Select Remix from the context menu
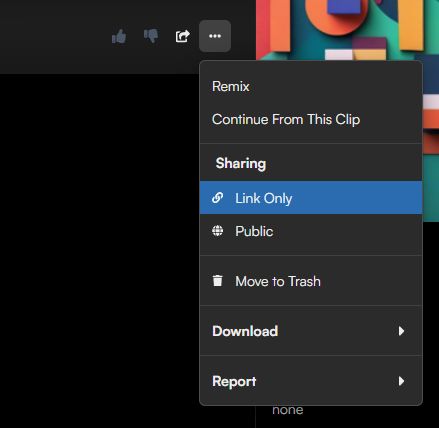 click(x=311, y=87)
